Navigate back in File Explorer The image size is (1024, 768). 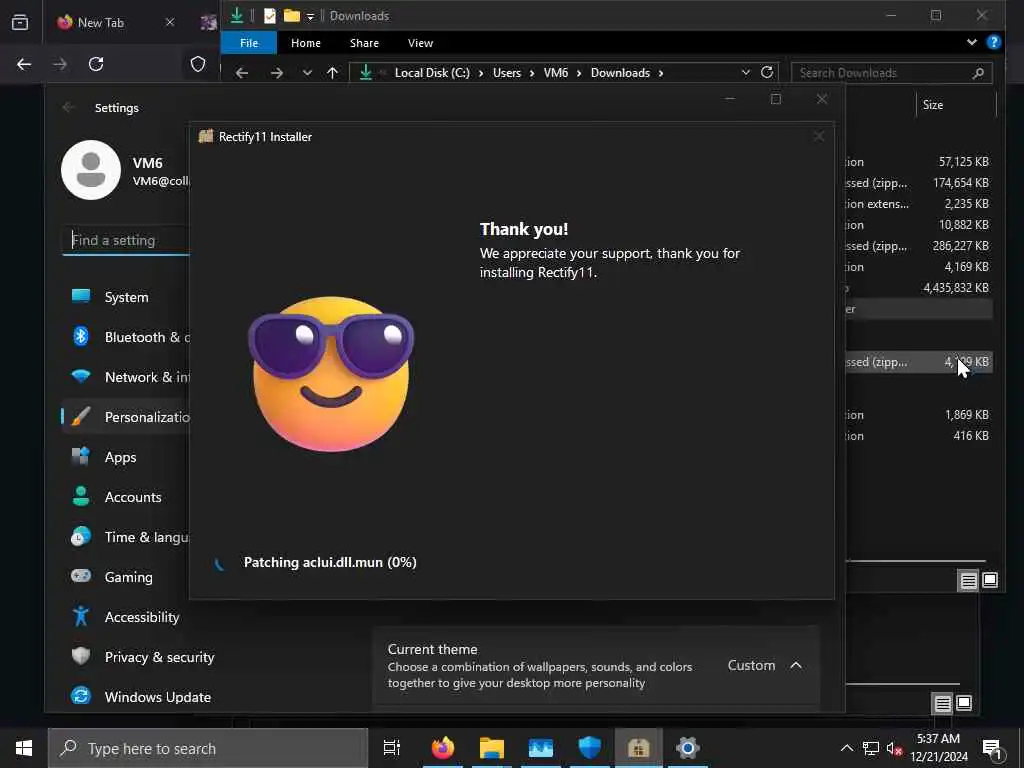point(242,73)
